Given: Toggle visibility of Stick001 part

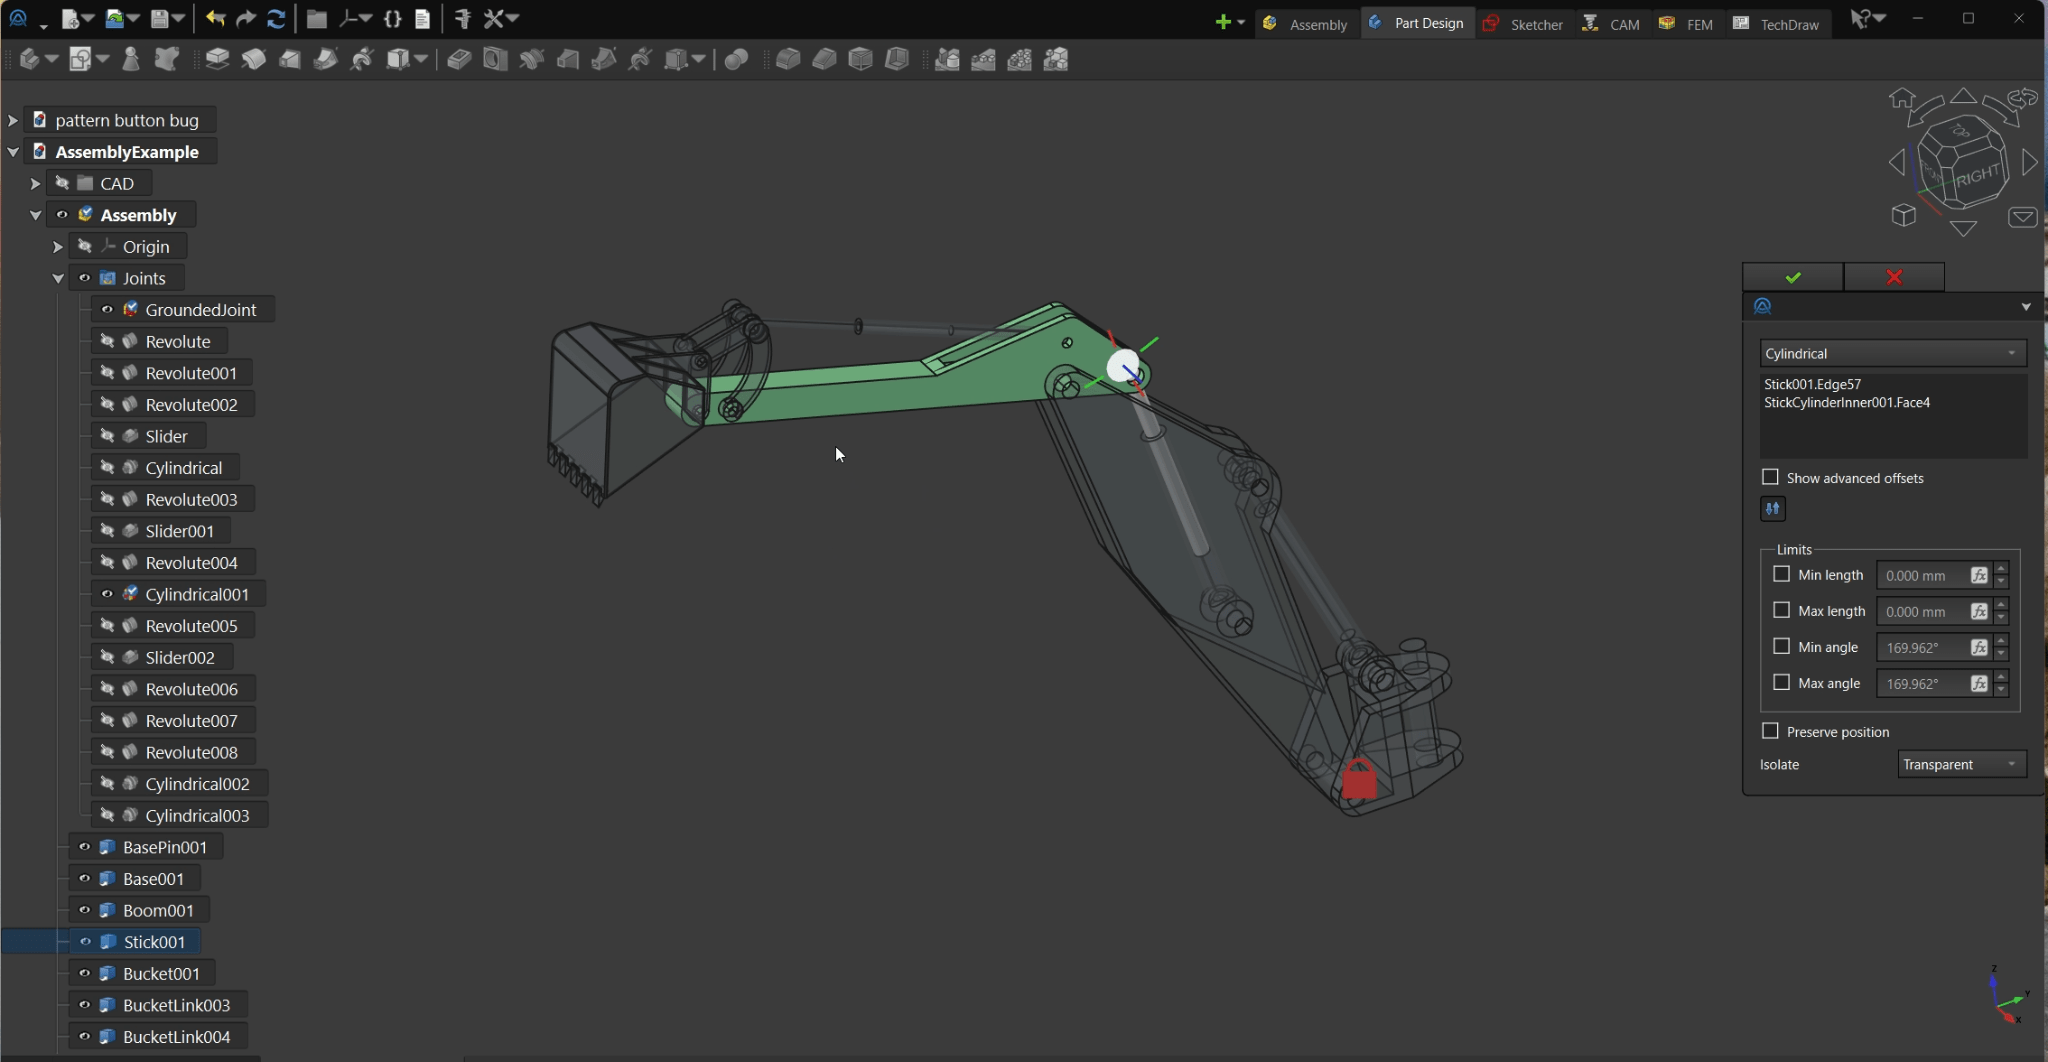Looking at the screenshot, I should click(x=85, y=942).
